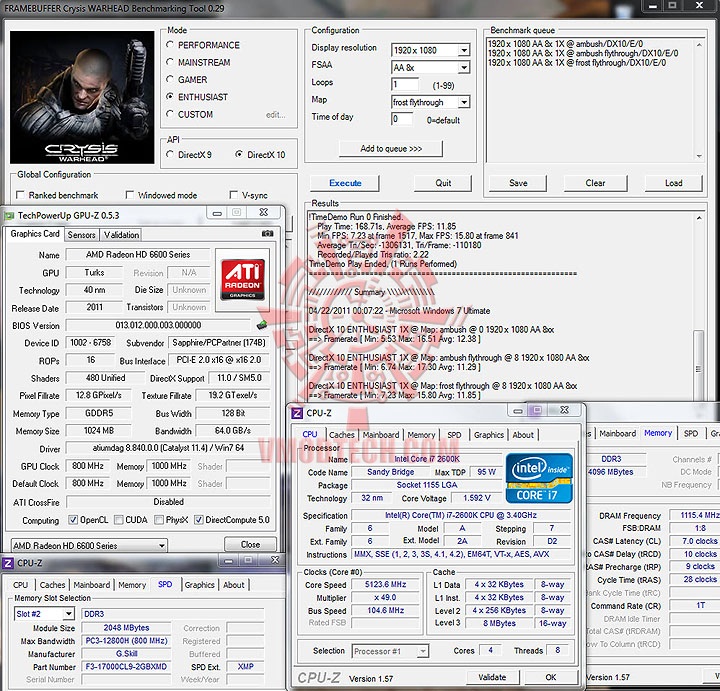The image size is (720, 691).
Task: Switch to the Validation tab in GPU-Z
Action: (x=121, y=235)
